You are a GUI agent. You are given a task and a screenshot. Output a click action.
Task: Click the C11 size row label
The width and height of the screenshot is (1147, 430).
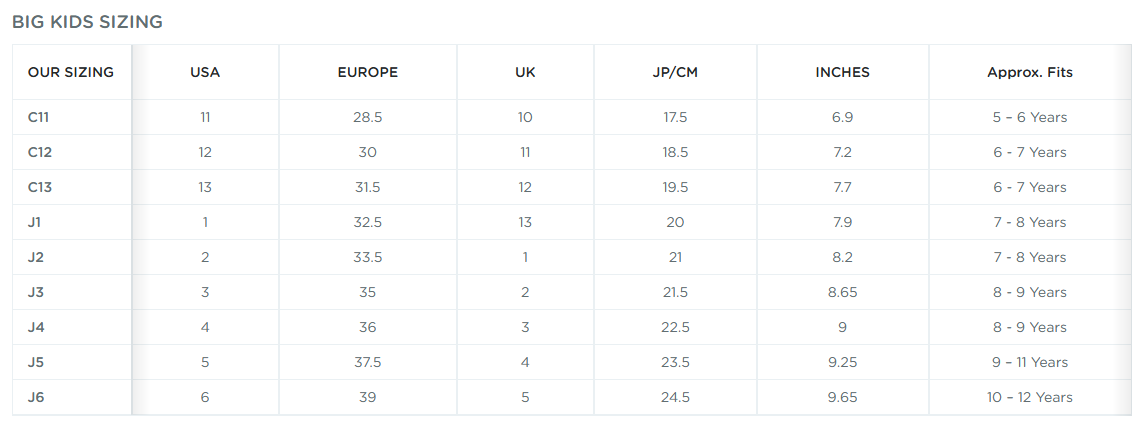click(x=39, y=117)
